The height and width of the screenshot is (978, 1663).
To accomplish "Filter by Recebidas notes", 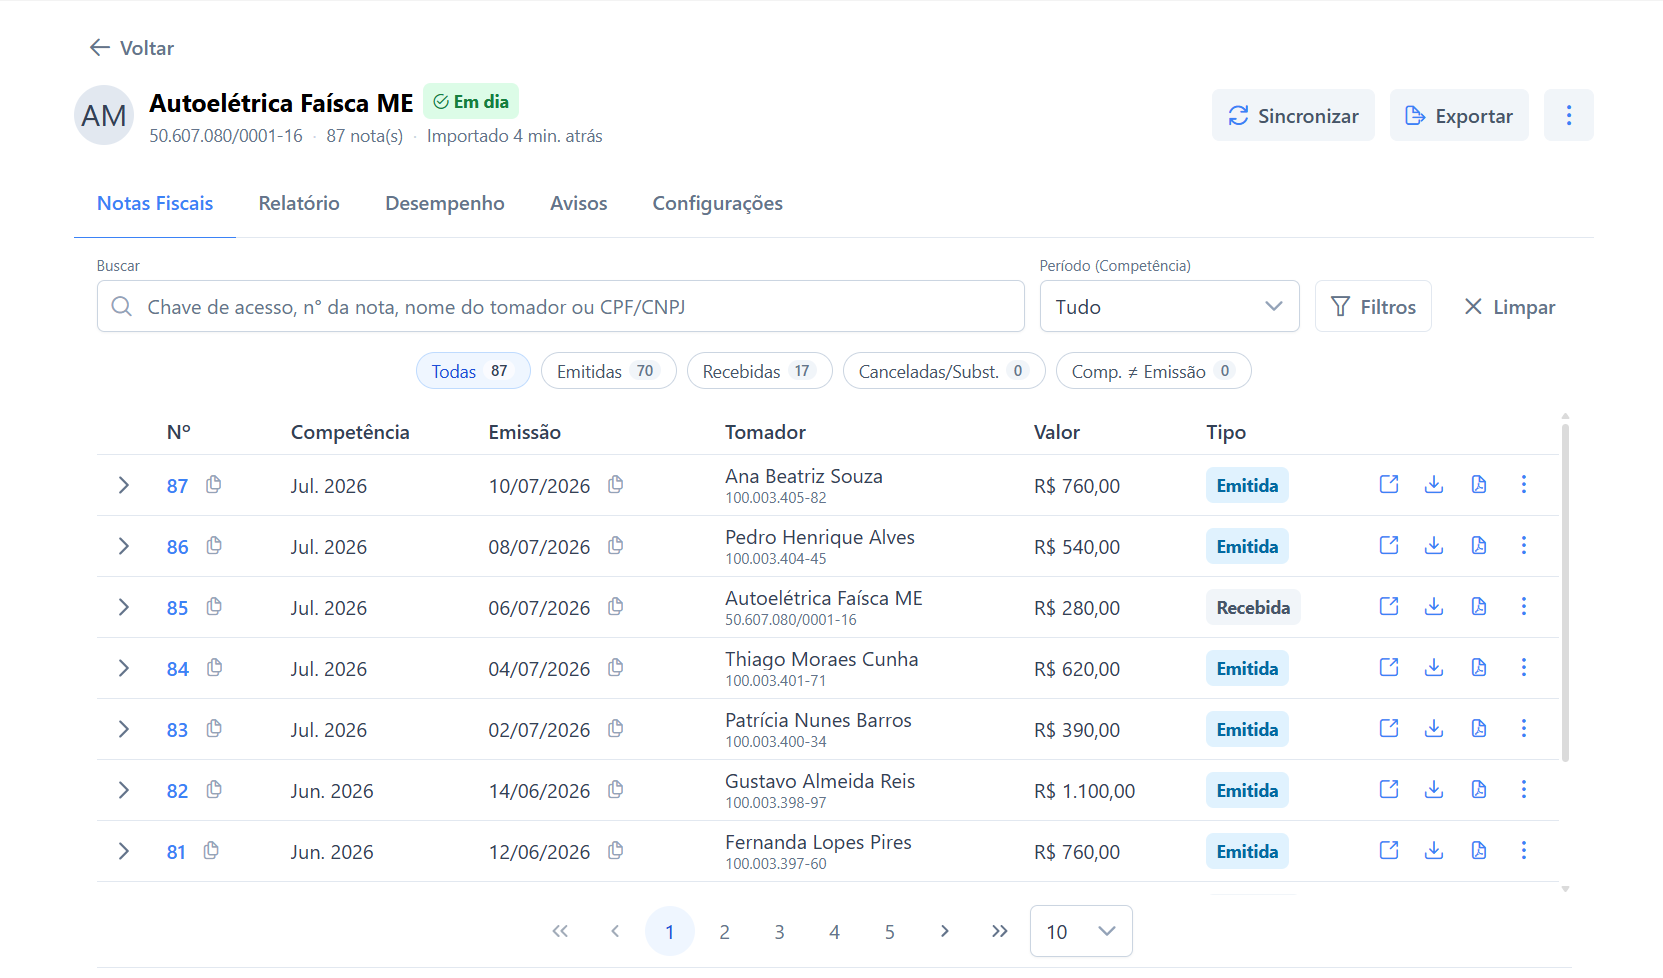I will (x=759, y=371).
